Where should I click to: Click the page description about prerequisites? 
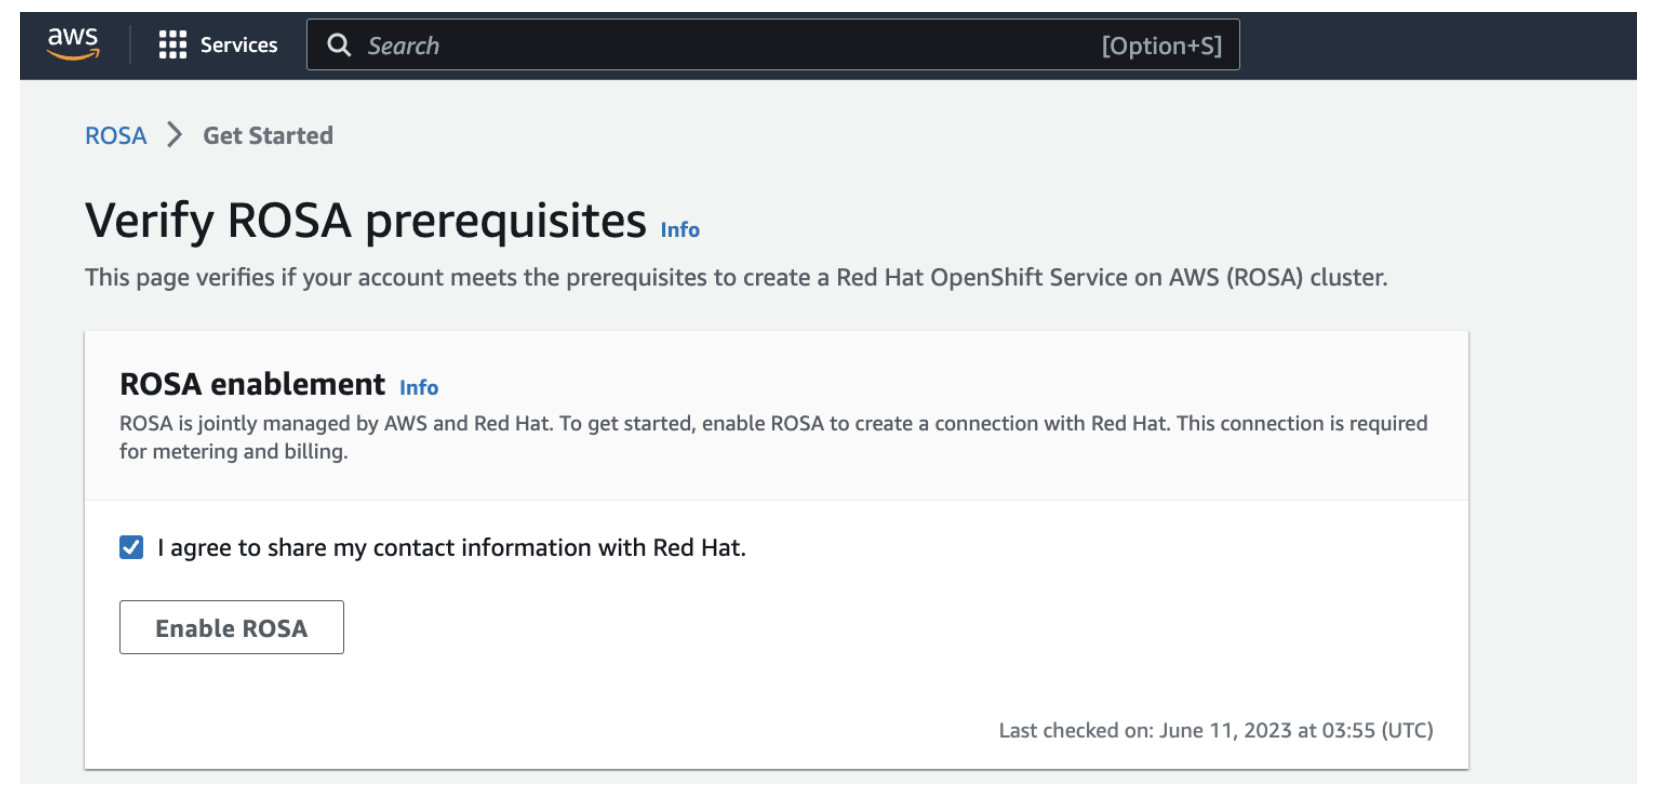coord(736,277)
